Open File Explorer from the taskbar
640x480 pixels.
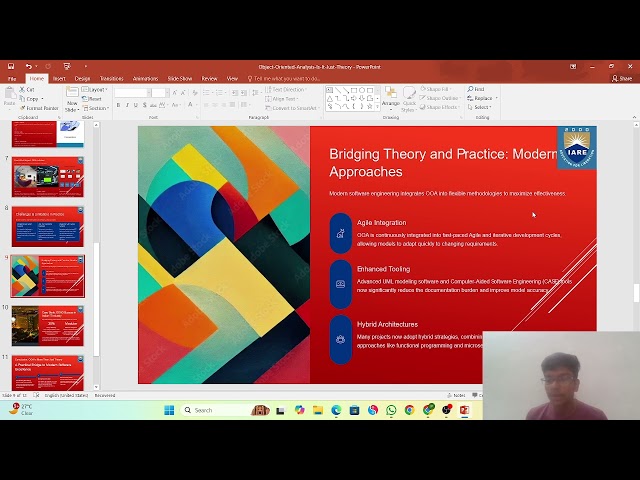pos(318,410)
